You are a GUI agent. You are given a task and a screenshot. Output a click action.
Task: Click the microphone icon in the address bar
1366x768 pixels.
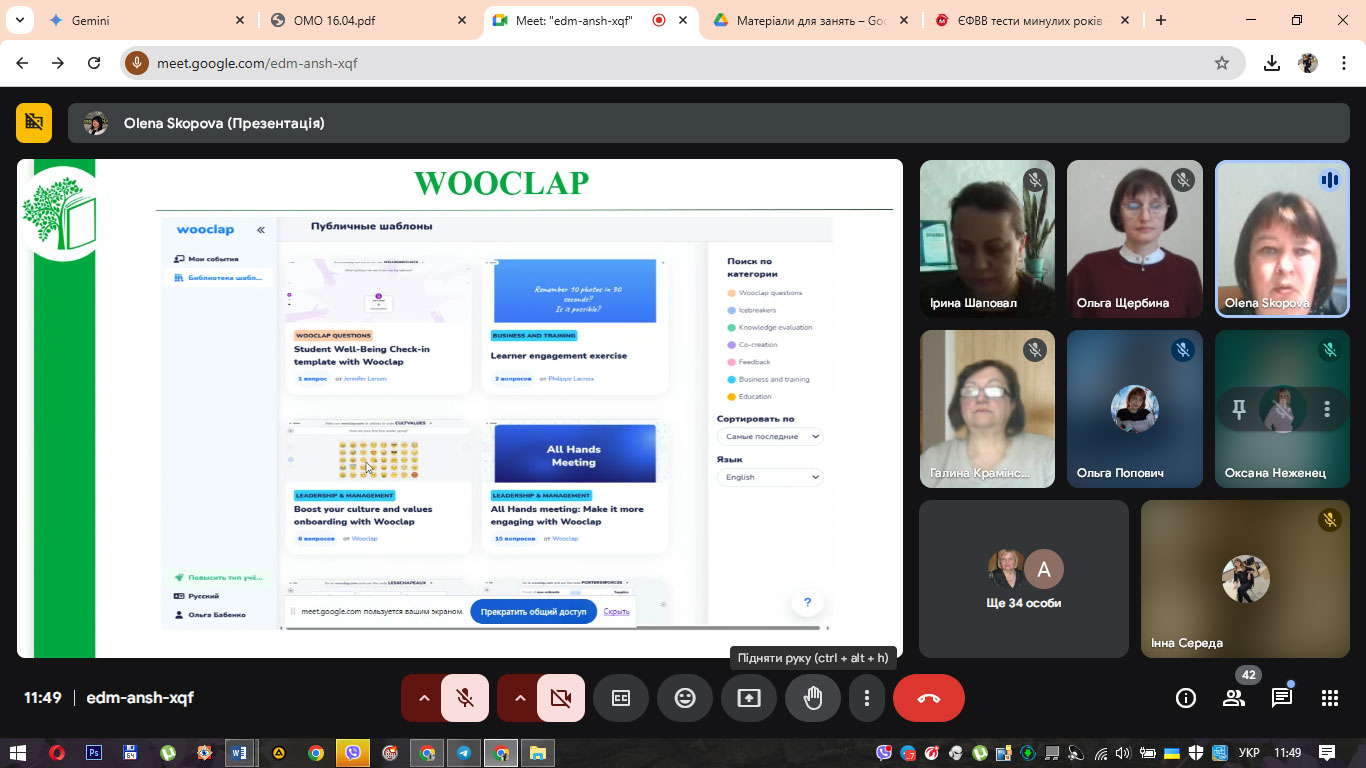point(137,63)
